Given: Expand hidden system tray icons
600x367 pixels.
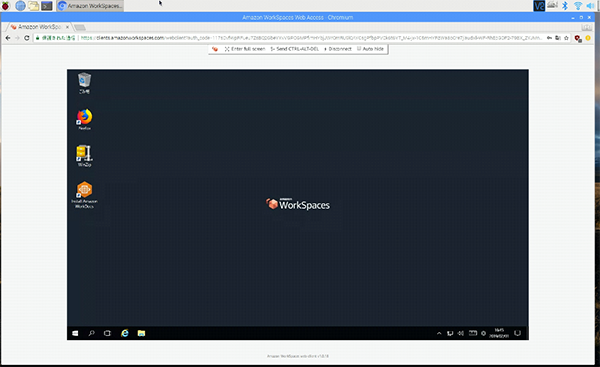Looking at the screenshot, I should [x=439, y=333].
